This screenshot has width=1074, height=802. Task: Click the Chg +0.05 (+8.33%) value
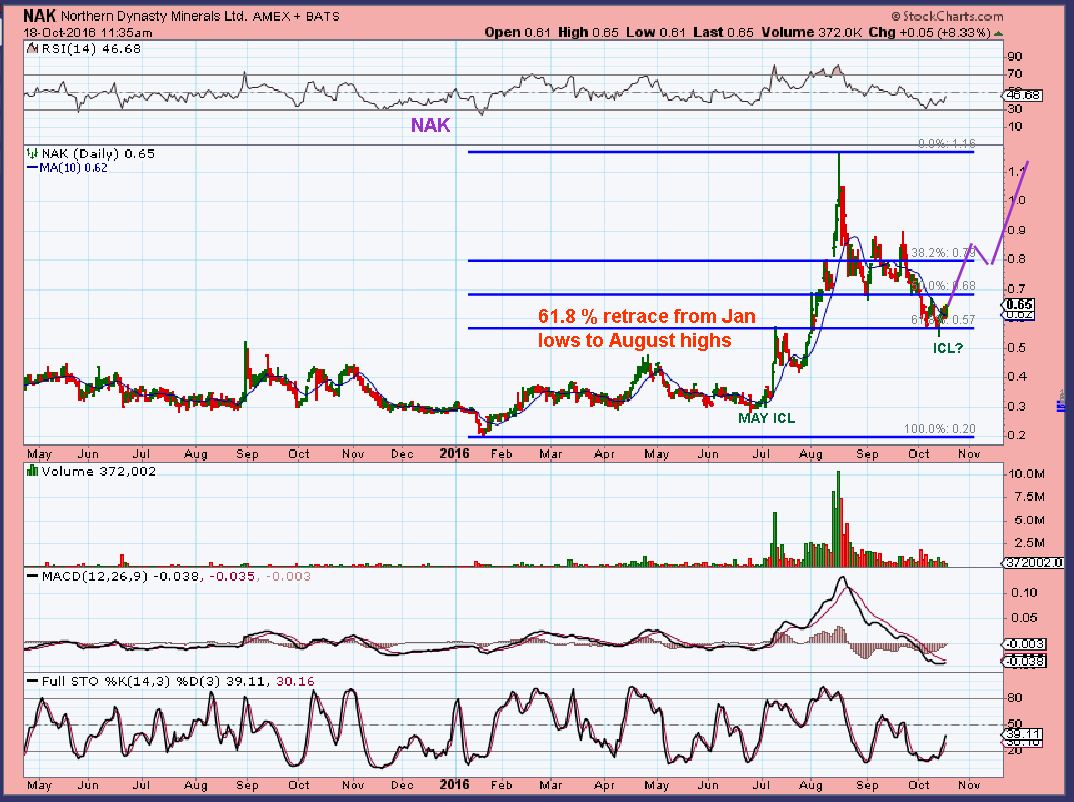pyautogui.click(x=929, y=32)
